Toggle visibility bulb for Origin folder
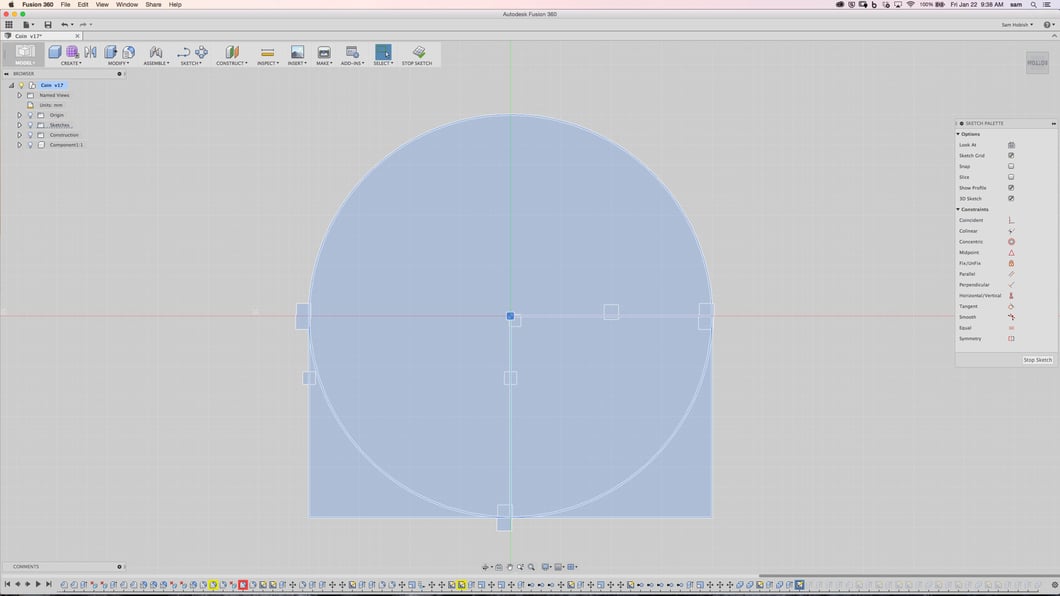This screenshot has width=1060, height=596. click(30, 115)
